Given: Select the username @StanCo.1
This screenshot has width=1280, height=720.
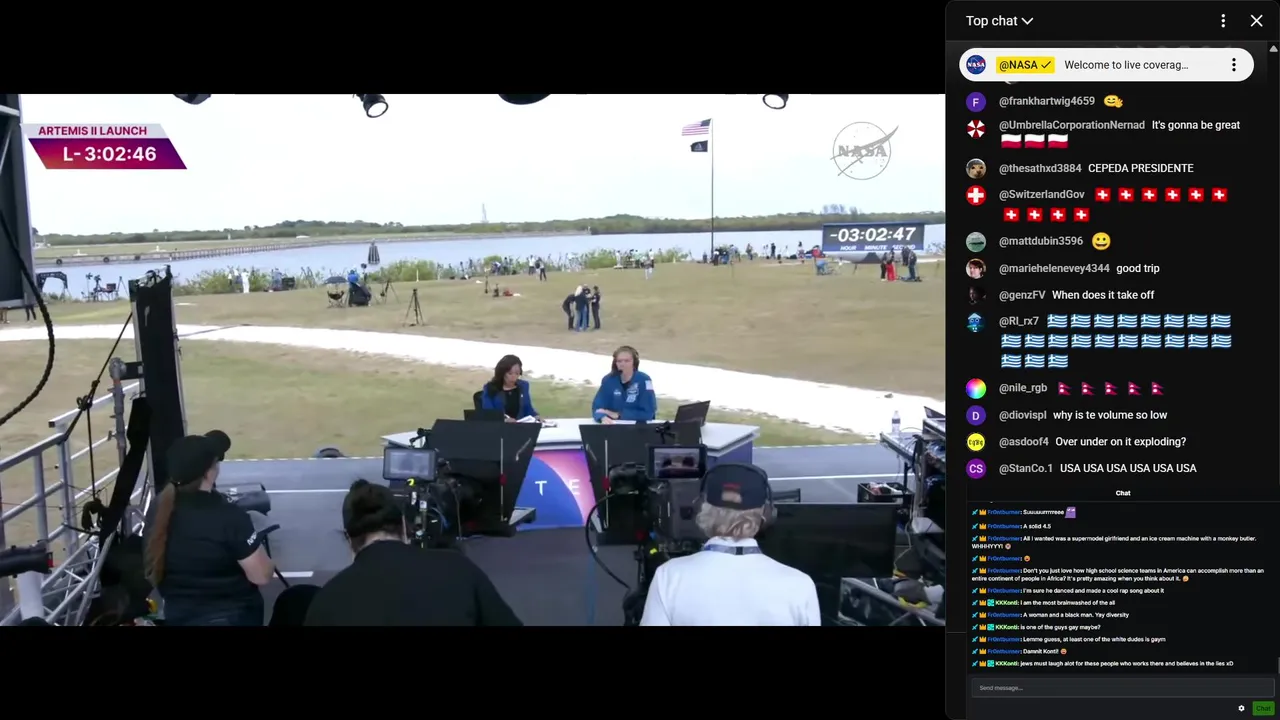Looking at the screenshot, I should 1026,468.
